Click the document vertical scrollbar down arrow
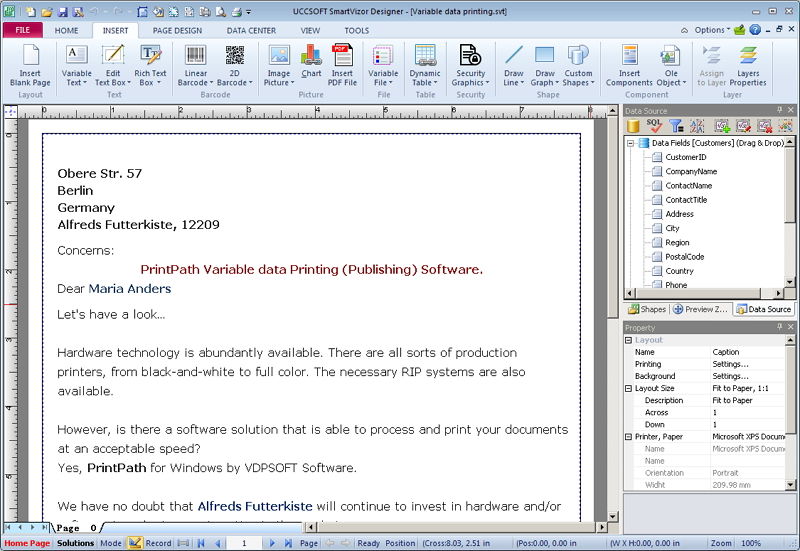The image size is (800, 551). [x=613, y=516]
